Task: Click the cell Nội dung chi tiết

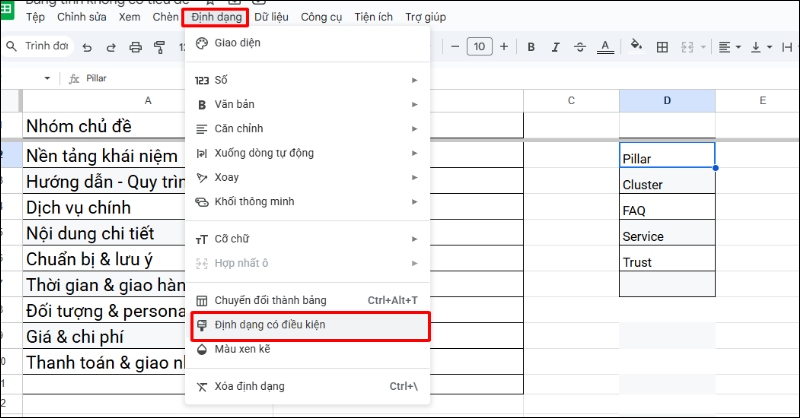Action: point(104,233)
